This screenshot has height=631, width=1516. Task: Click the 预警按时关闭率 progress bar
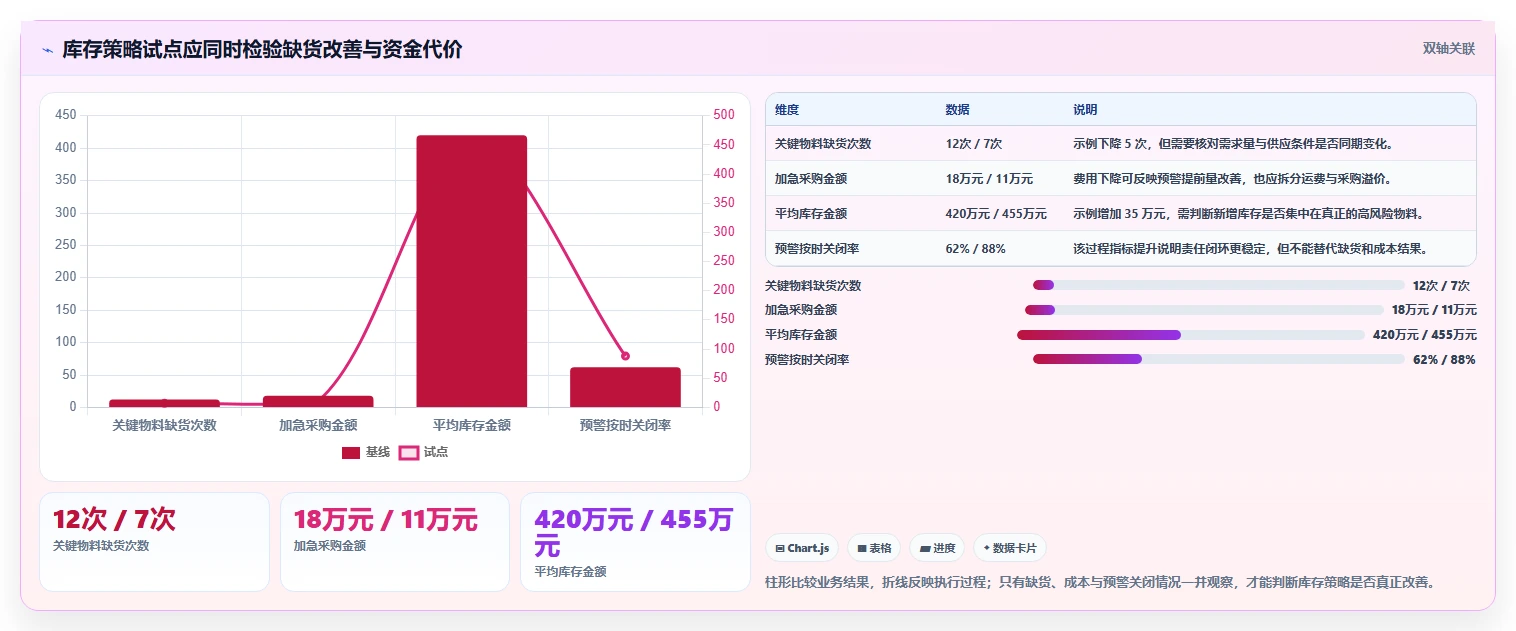(x=1219, y=359)
